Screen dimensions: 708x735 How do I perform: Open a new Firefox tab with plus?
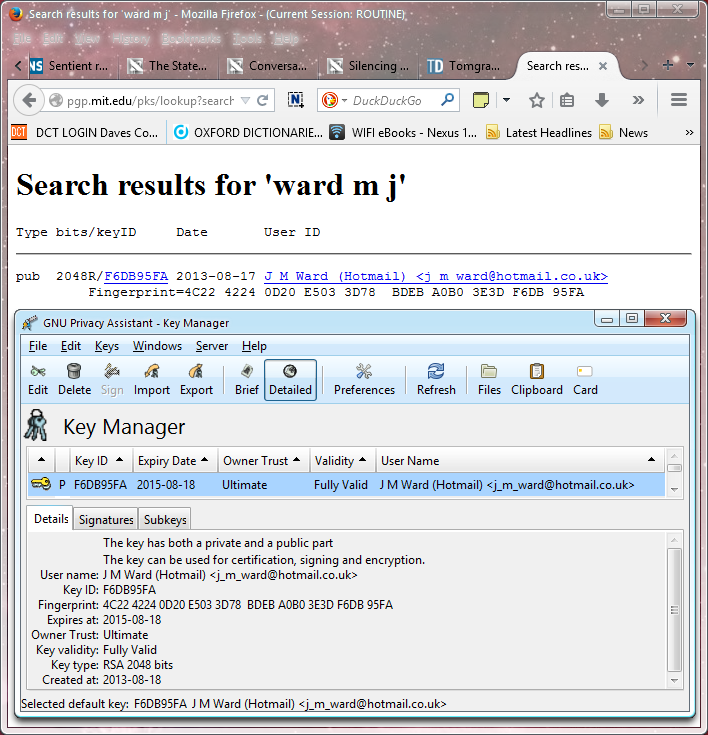tap(668, 65)
